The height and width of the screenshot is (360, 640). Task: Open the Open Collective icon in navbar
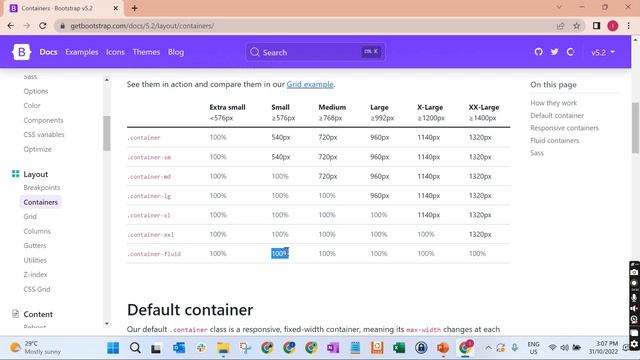point(570,52)
